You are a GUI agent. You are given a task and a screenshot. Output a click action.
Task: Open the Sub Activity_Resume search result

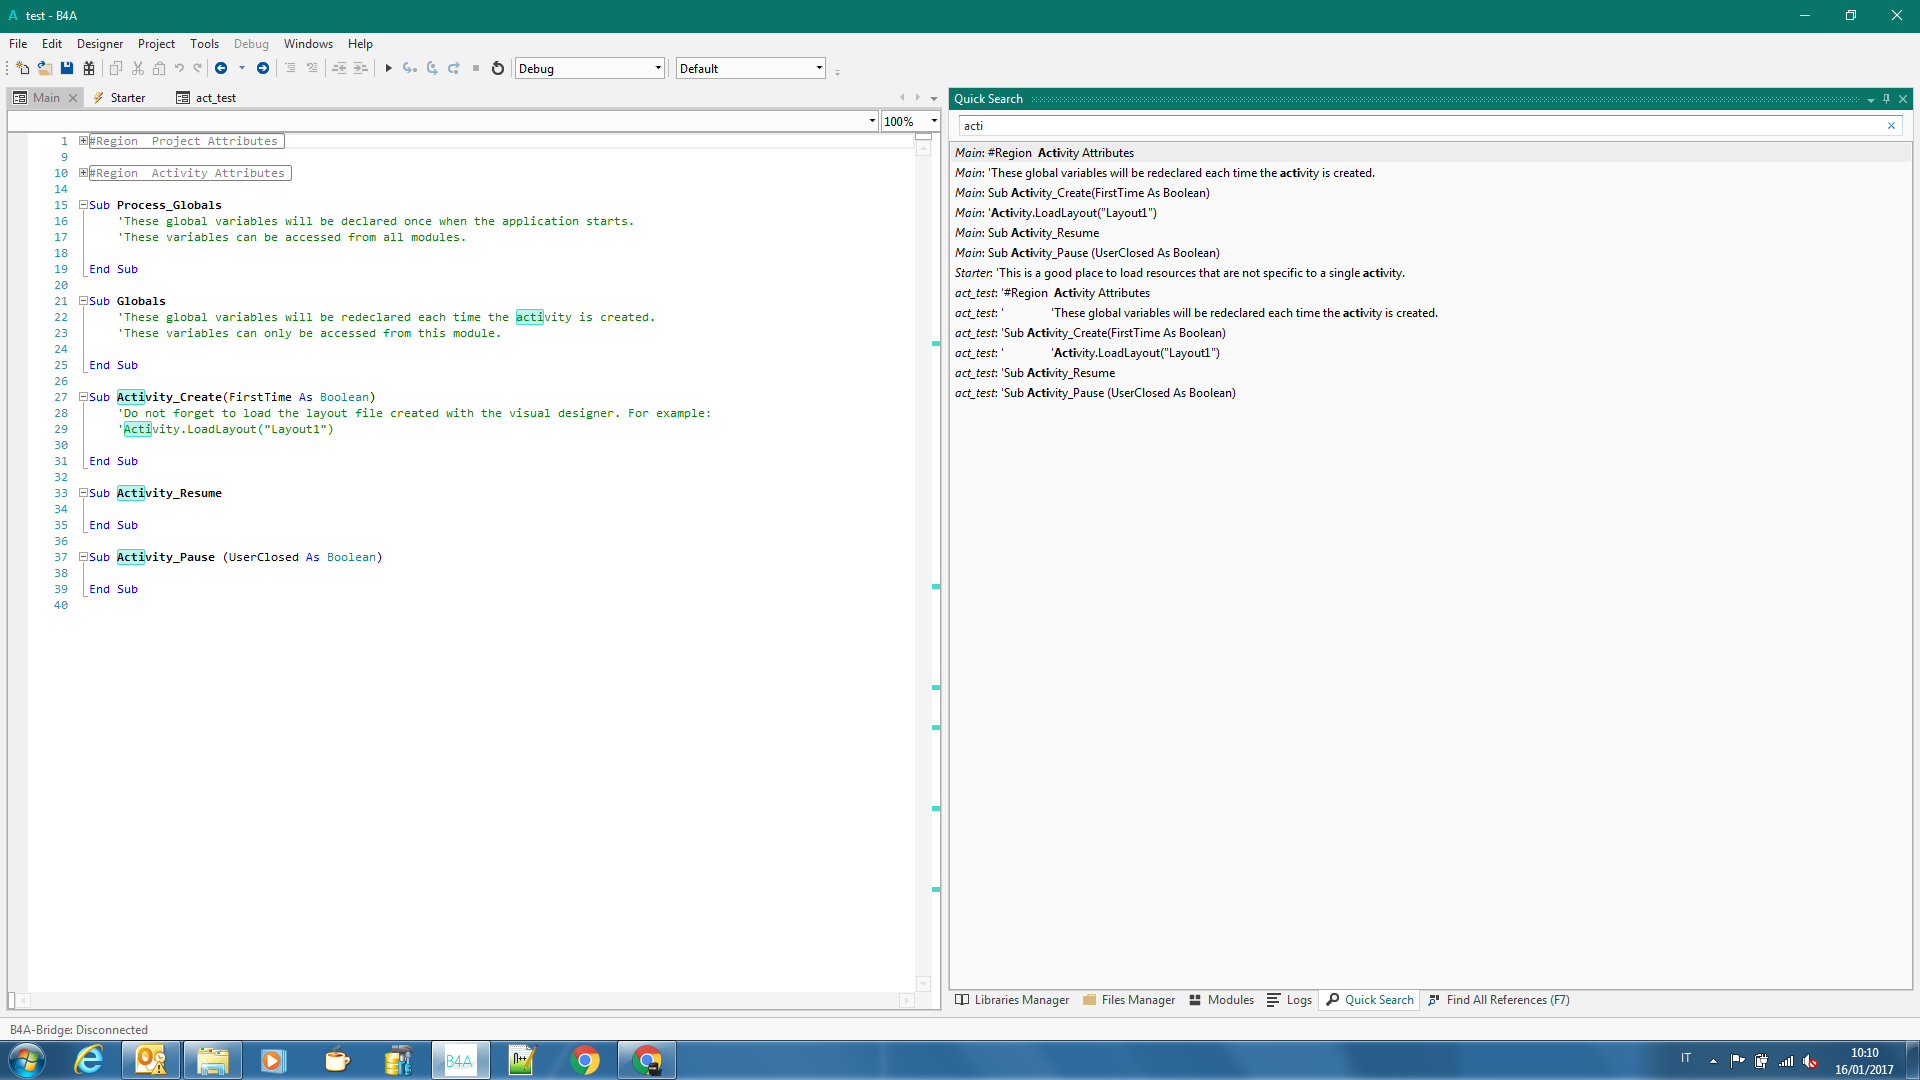coord(1043,233)
